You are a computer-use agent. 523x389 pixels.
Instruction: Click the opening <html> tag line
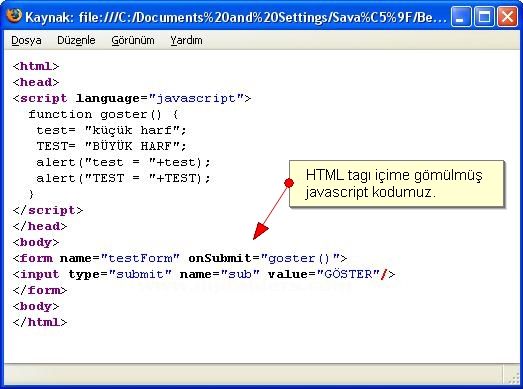tap(36, 66)
